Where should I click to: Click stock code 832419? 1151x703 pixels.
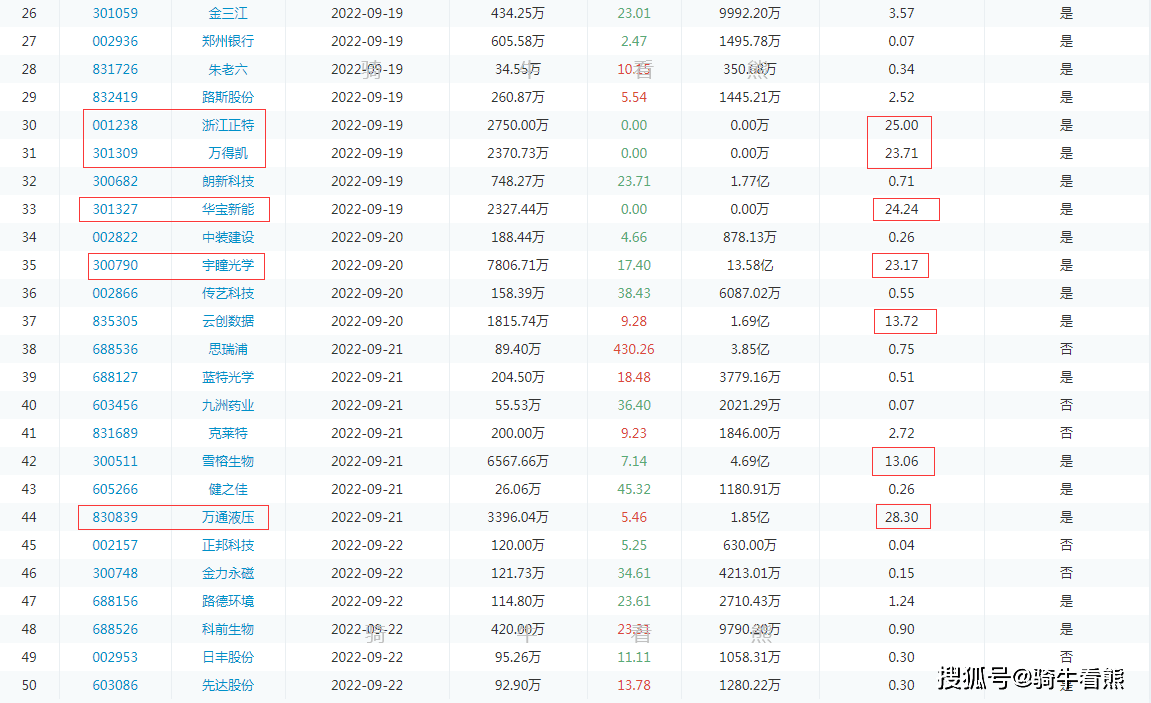coord(115,97)
